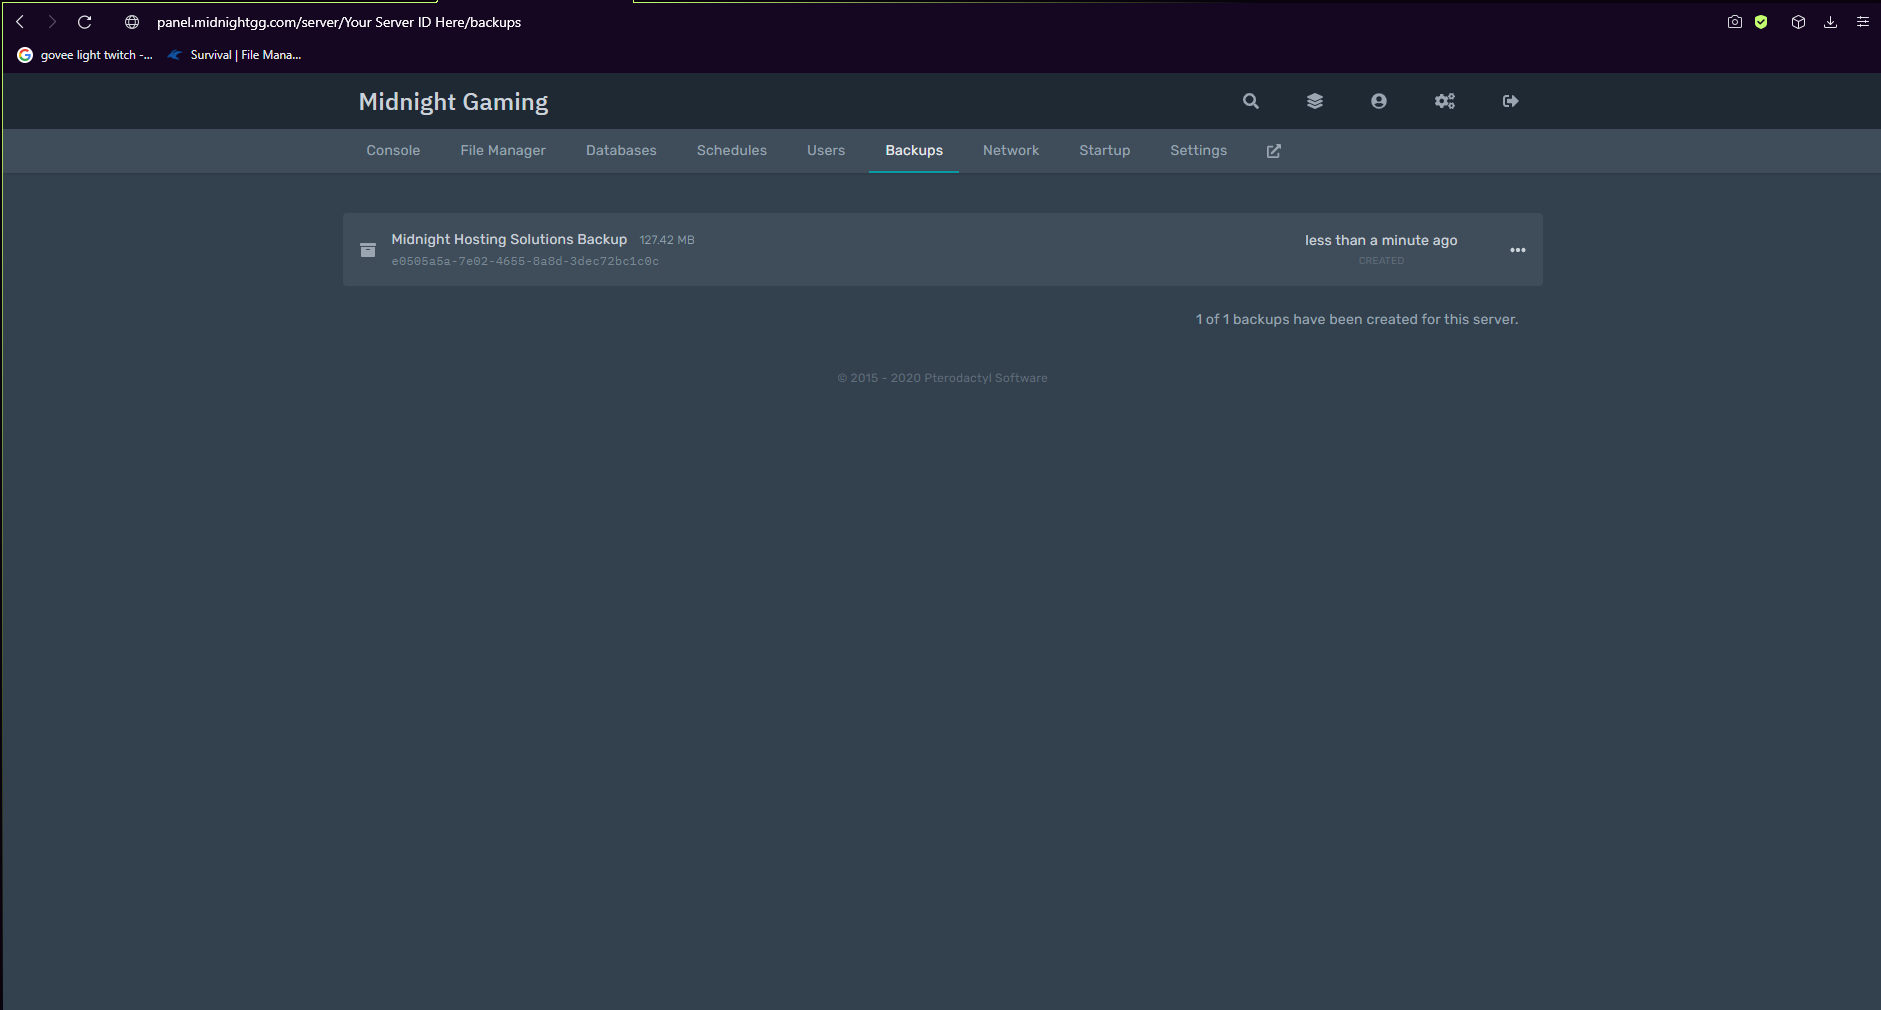1881x1010 pixels.
Task: Click the 127.42 MB backup size
Action: click(667, 240)
